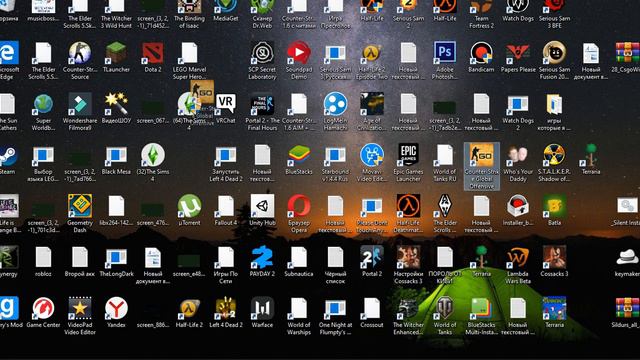
Task: Open the Dota 2 shortcut
Action: point(153,53)
